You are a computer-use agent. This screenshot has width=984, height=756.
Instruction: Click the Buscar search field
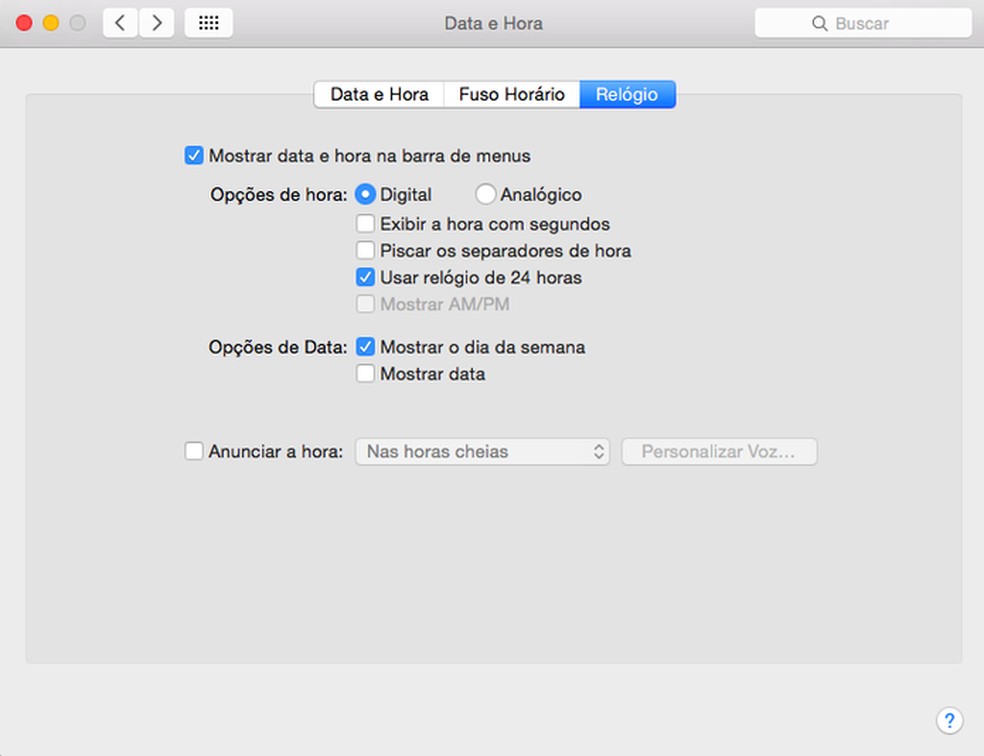[x=863, y=23]
